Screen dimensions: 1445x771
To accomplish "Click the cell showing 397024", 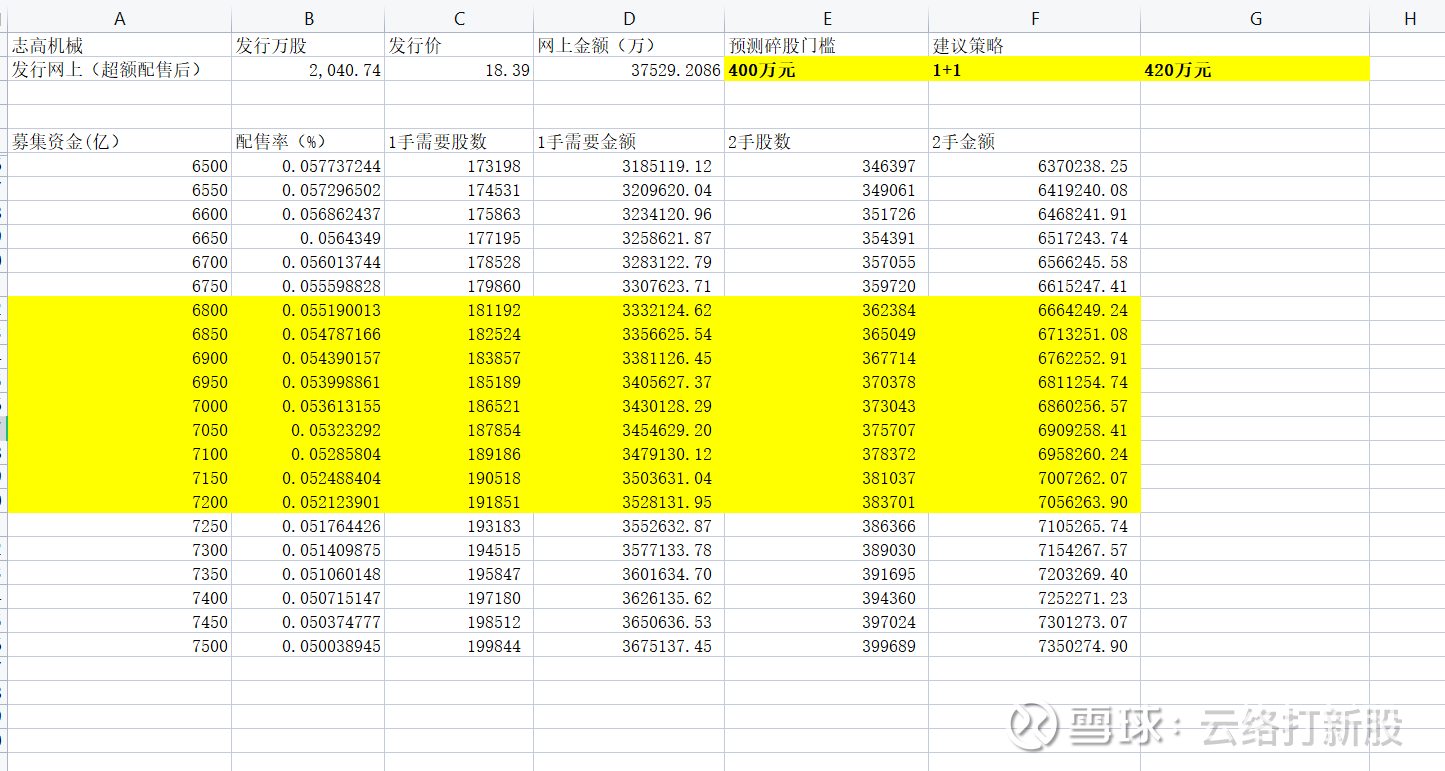I will tap(827, 622).
